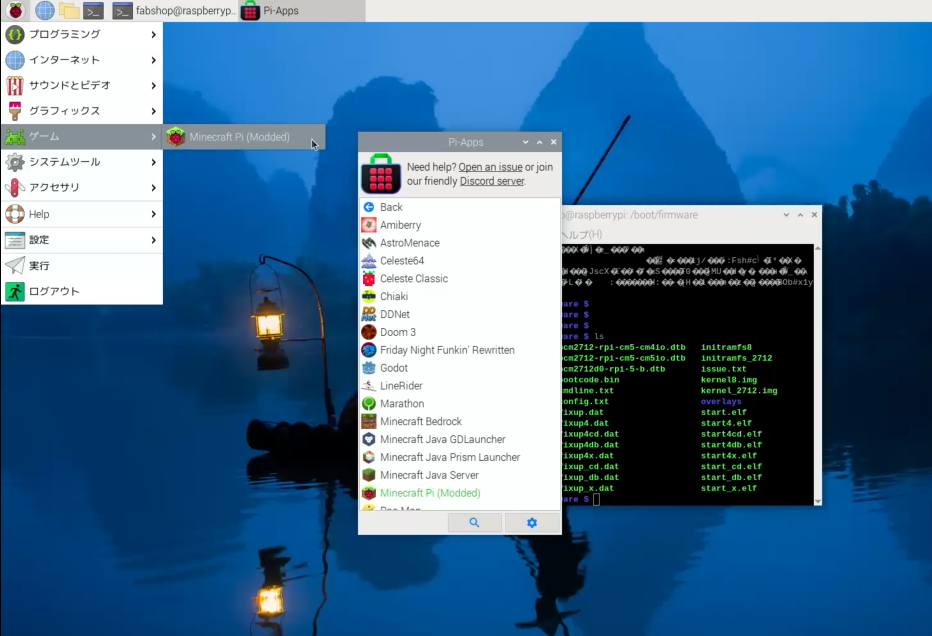This screenshot has width=932, height=636.
Task: Open the Raspberry Pi main menu icon
Action: tap(15, 10)
